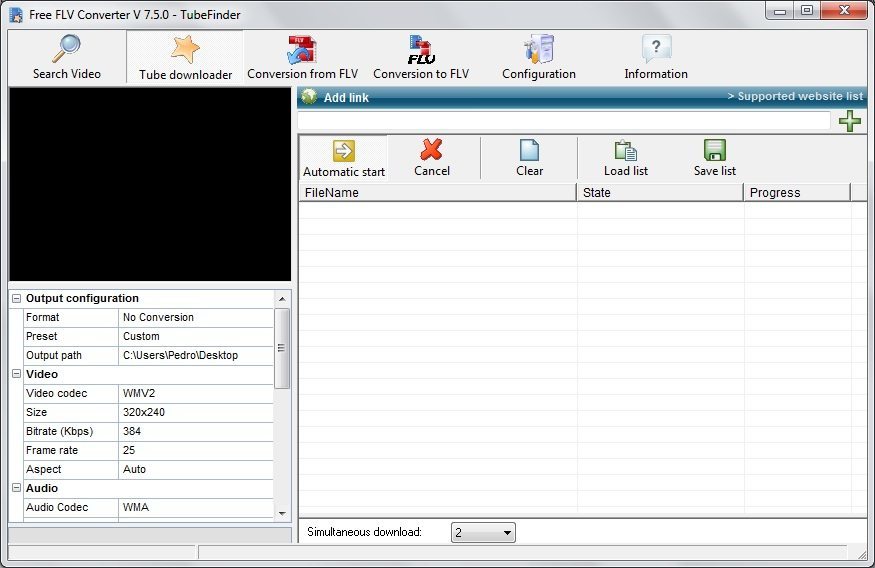
Task: Open Conversion to FLV section
Action: point(421,57)
